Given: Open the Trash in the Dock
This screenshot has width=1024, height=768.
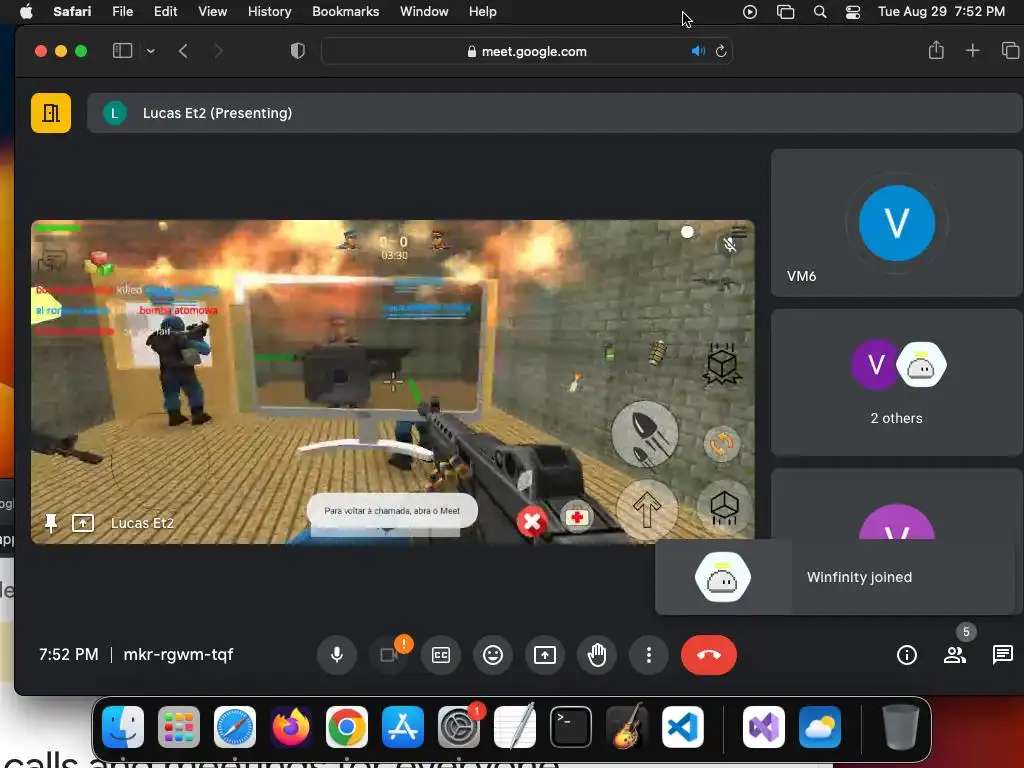Looking at the screenshot, I should coord(901,727).
